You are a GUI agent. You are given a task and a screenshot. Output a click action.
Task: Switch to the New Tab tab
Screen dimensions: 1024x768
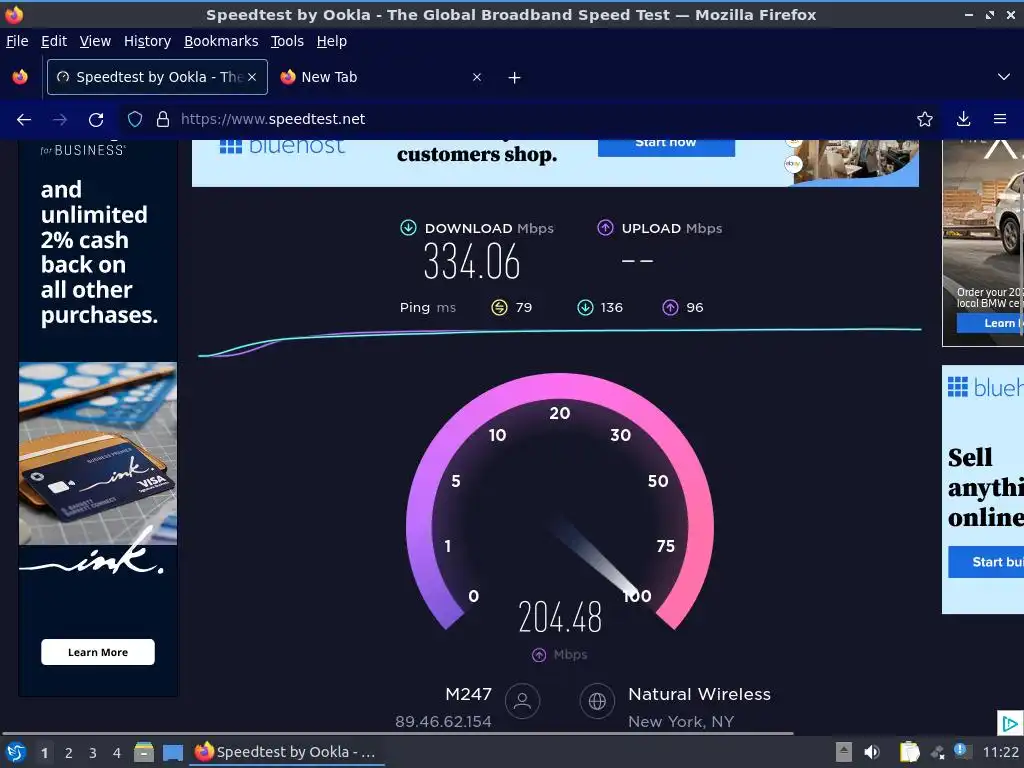382,77
